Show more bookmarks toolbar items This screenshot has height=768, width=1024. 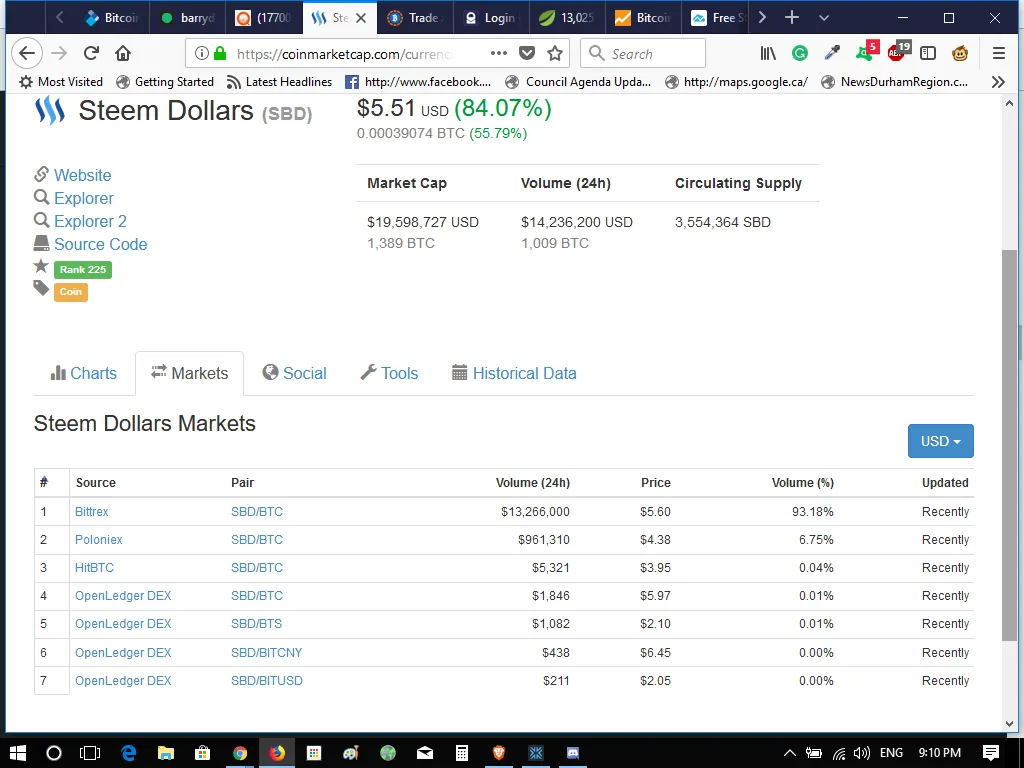[998, 82]
